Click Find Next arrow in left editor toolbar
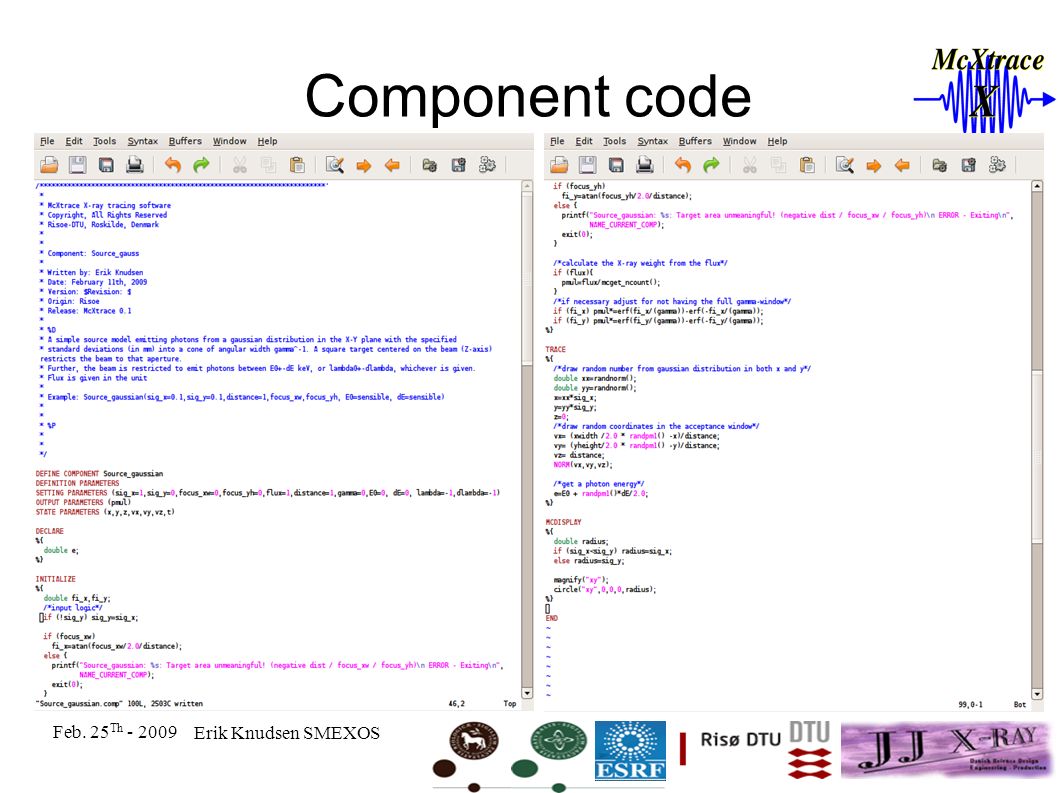The width and height of the screenshot is (1058, 793). click(x=364, y=165)
